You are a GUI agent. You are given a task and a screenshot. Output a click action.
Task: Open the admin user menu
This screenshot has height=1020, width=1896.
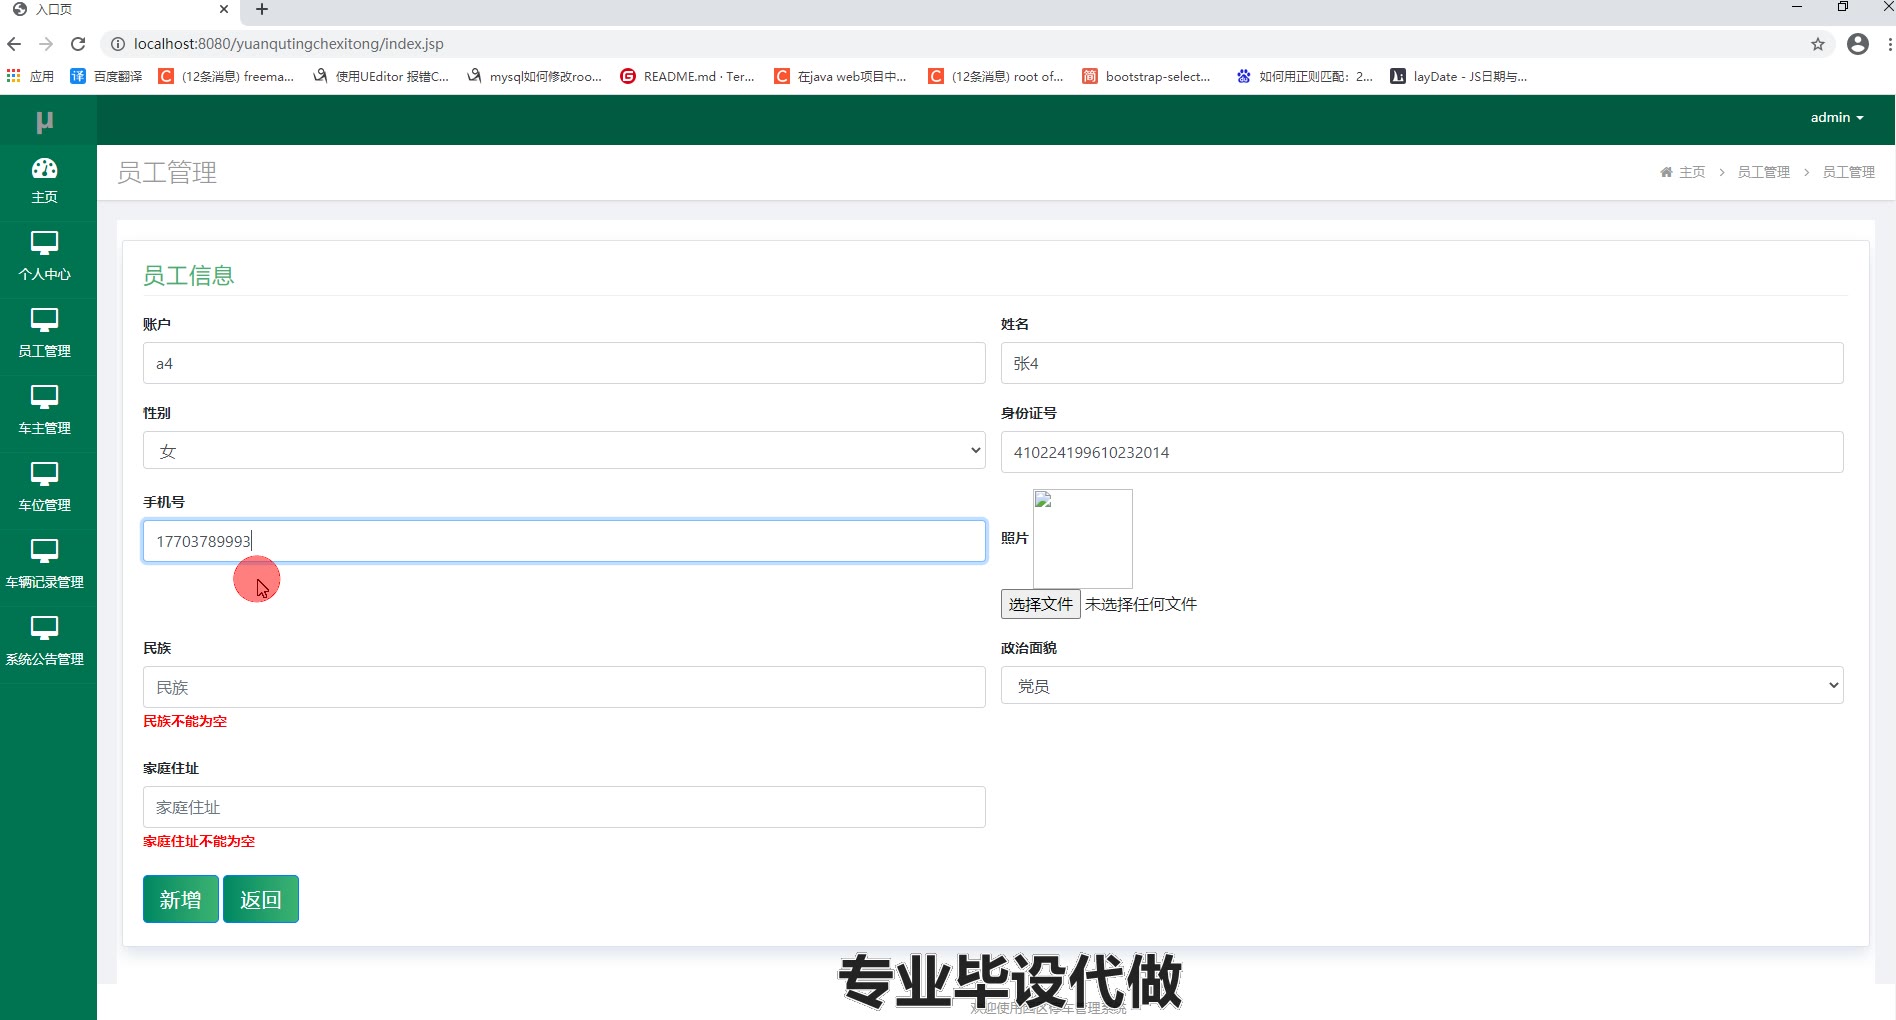[1837, 117]
